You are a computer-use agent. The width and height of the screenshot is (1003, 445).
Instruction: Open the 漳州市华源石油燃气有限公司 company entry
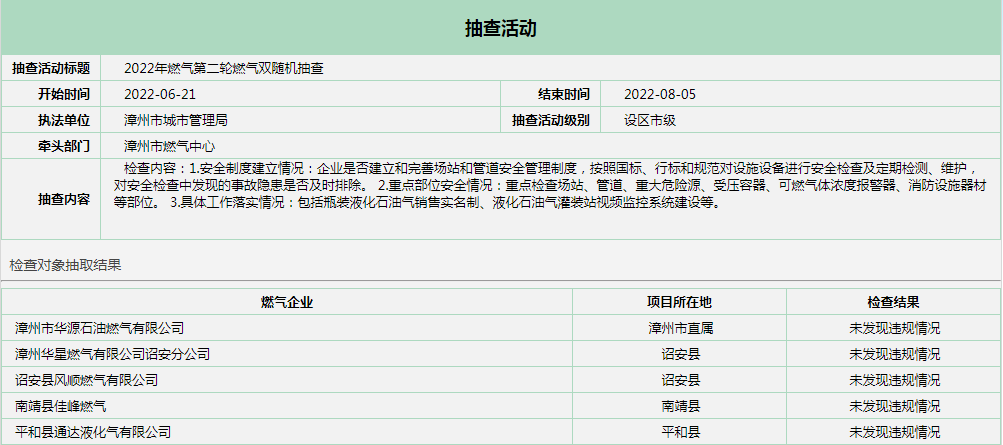coord(100,328)
